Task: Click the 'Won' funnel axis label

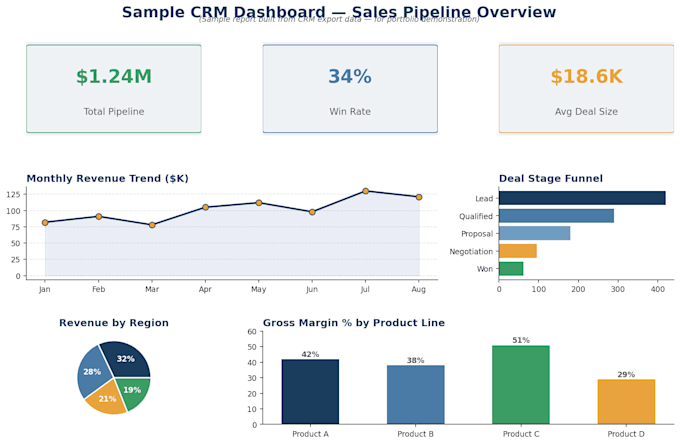Action: [485, 269]
